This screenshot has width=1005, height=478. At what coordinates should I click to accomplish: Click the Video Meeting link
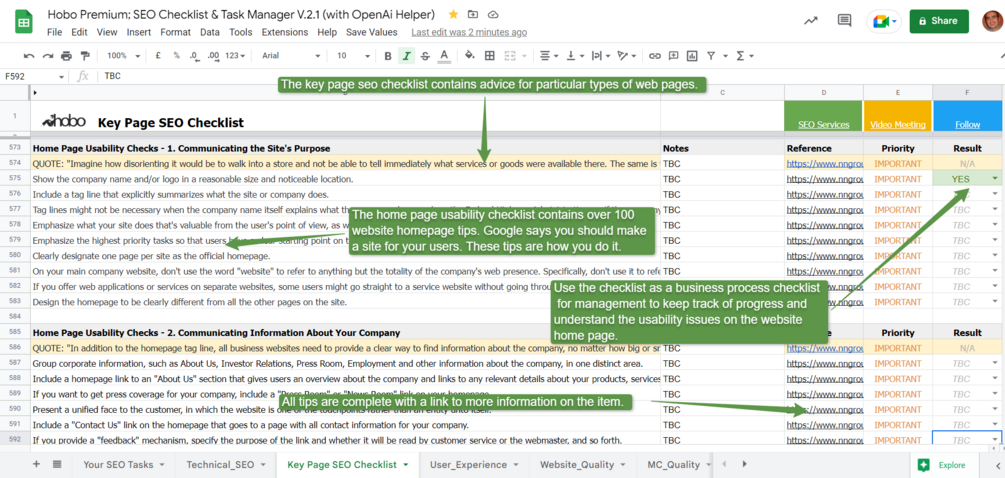click(x=898, y=125)
